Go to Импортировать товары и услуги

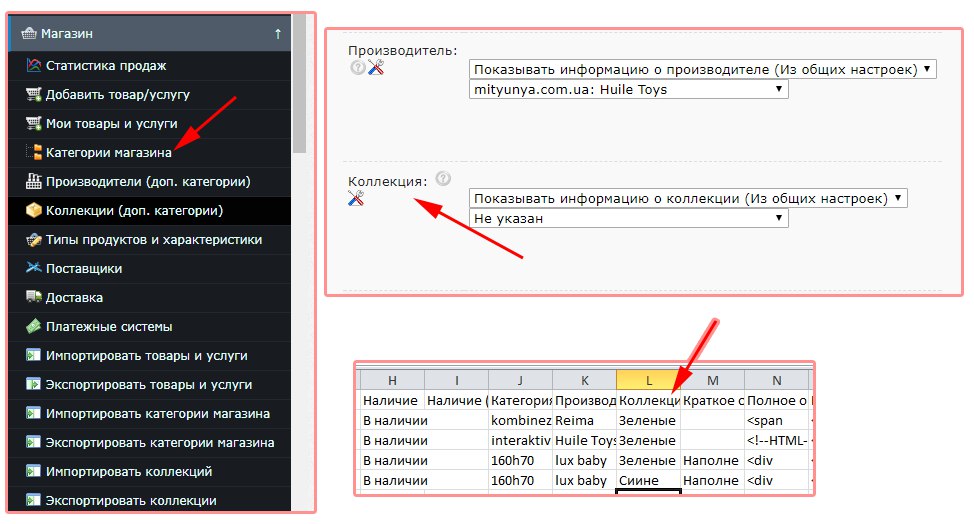(146, 356)
